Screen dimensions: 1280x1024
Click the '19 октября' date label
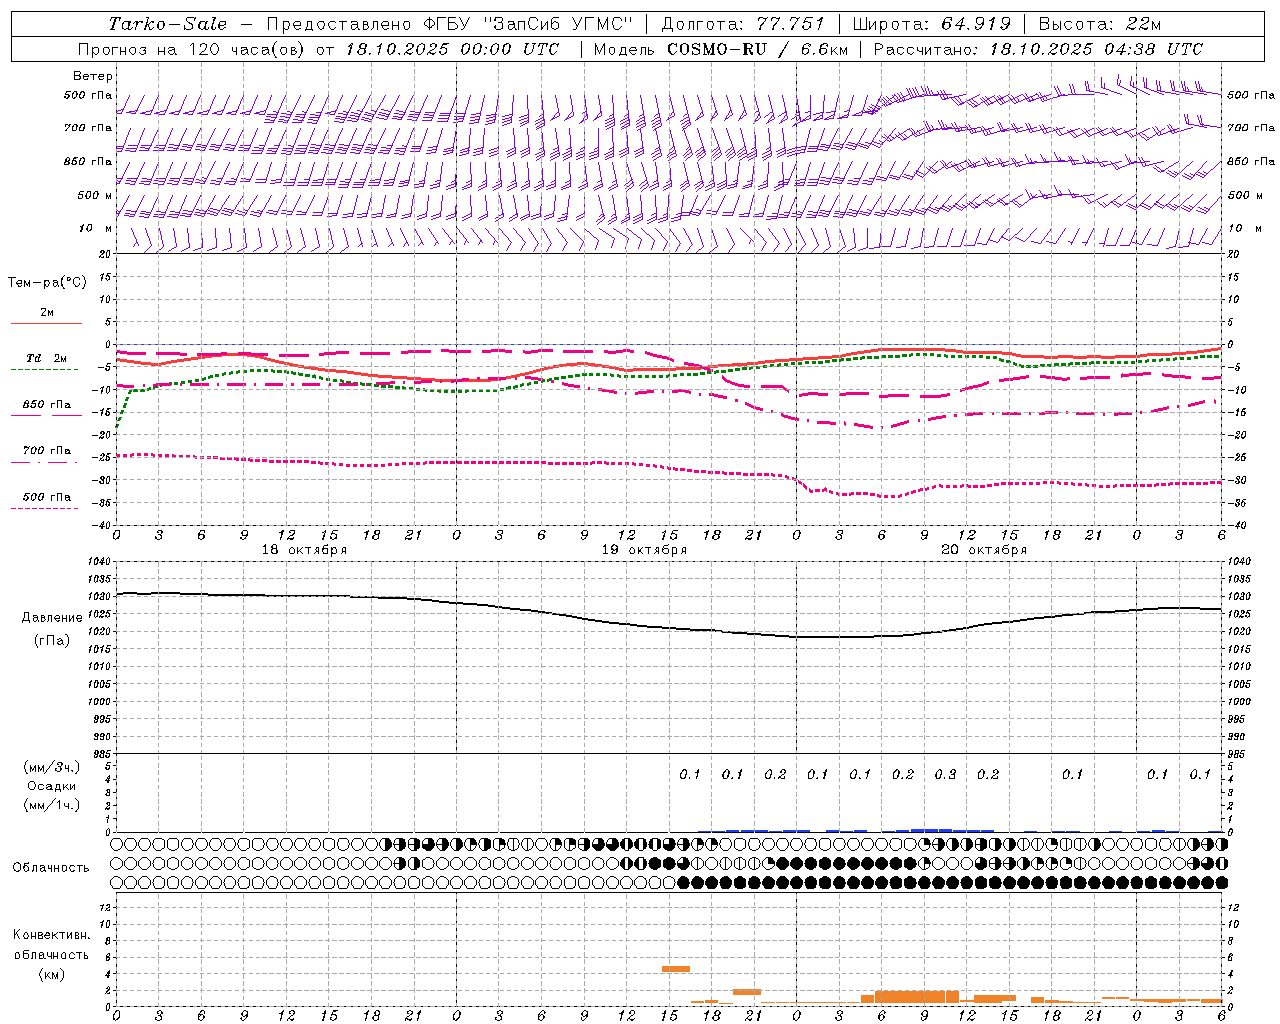tap(644, 550)
